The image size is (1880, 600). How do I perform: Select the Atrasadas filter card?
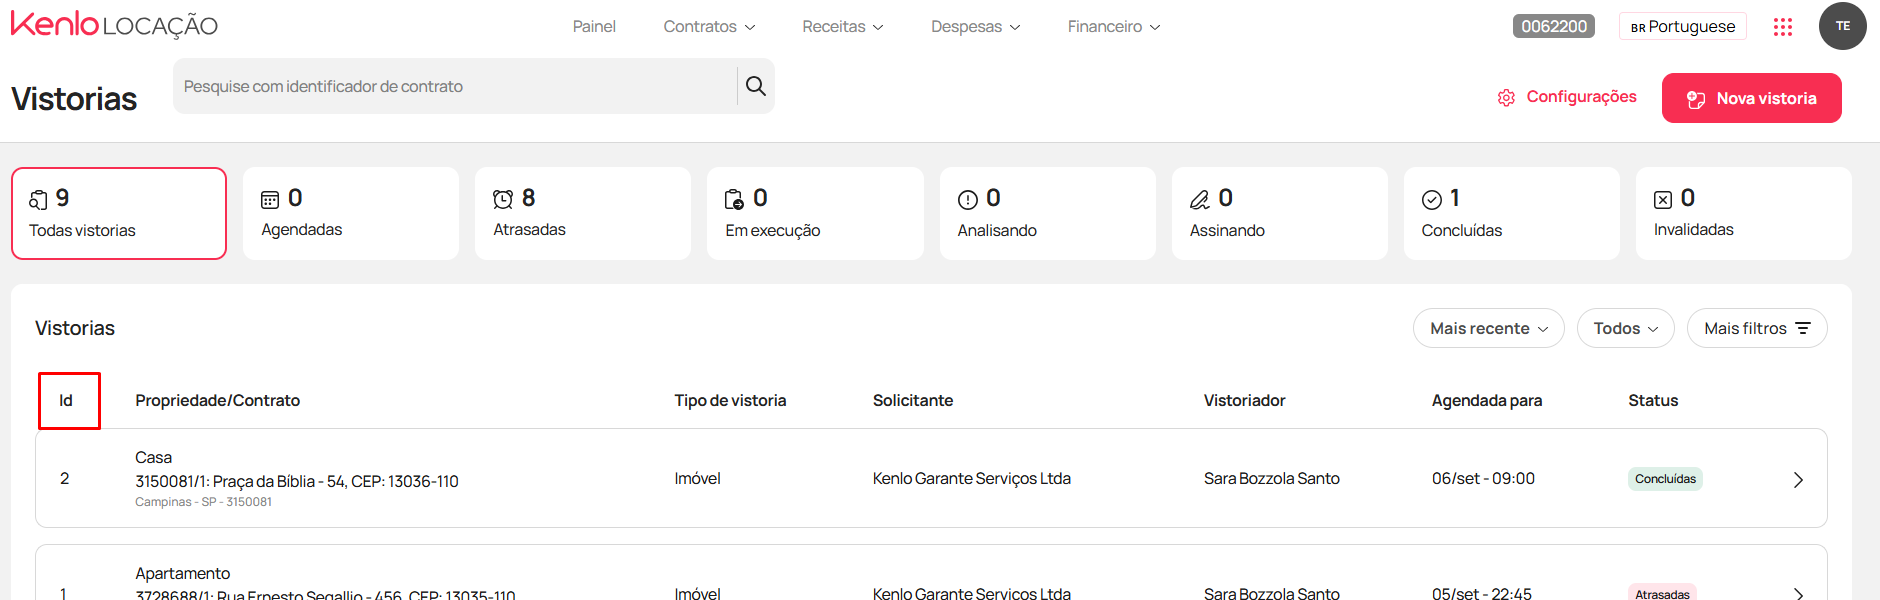583,213
